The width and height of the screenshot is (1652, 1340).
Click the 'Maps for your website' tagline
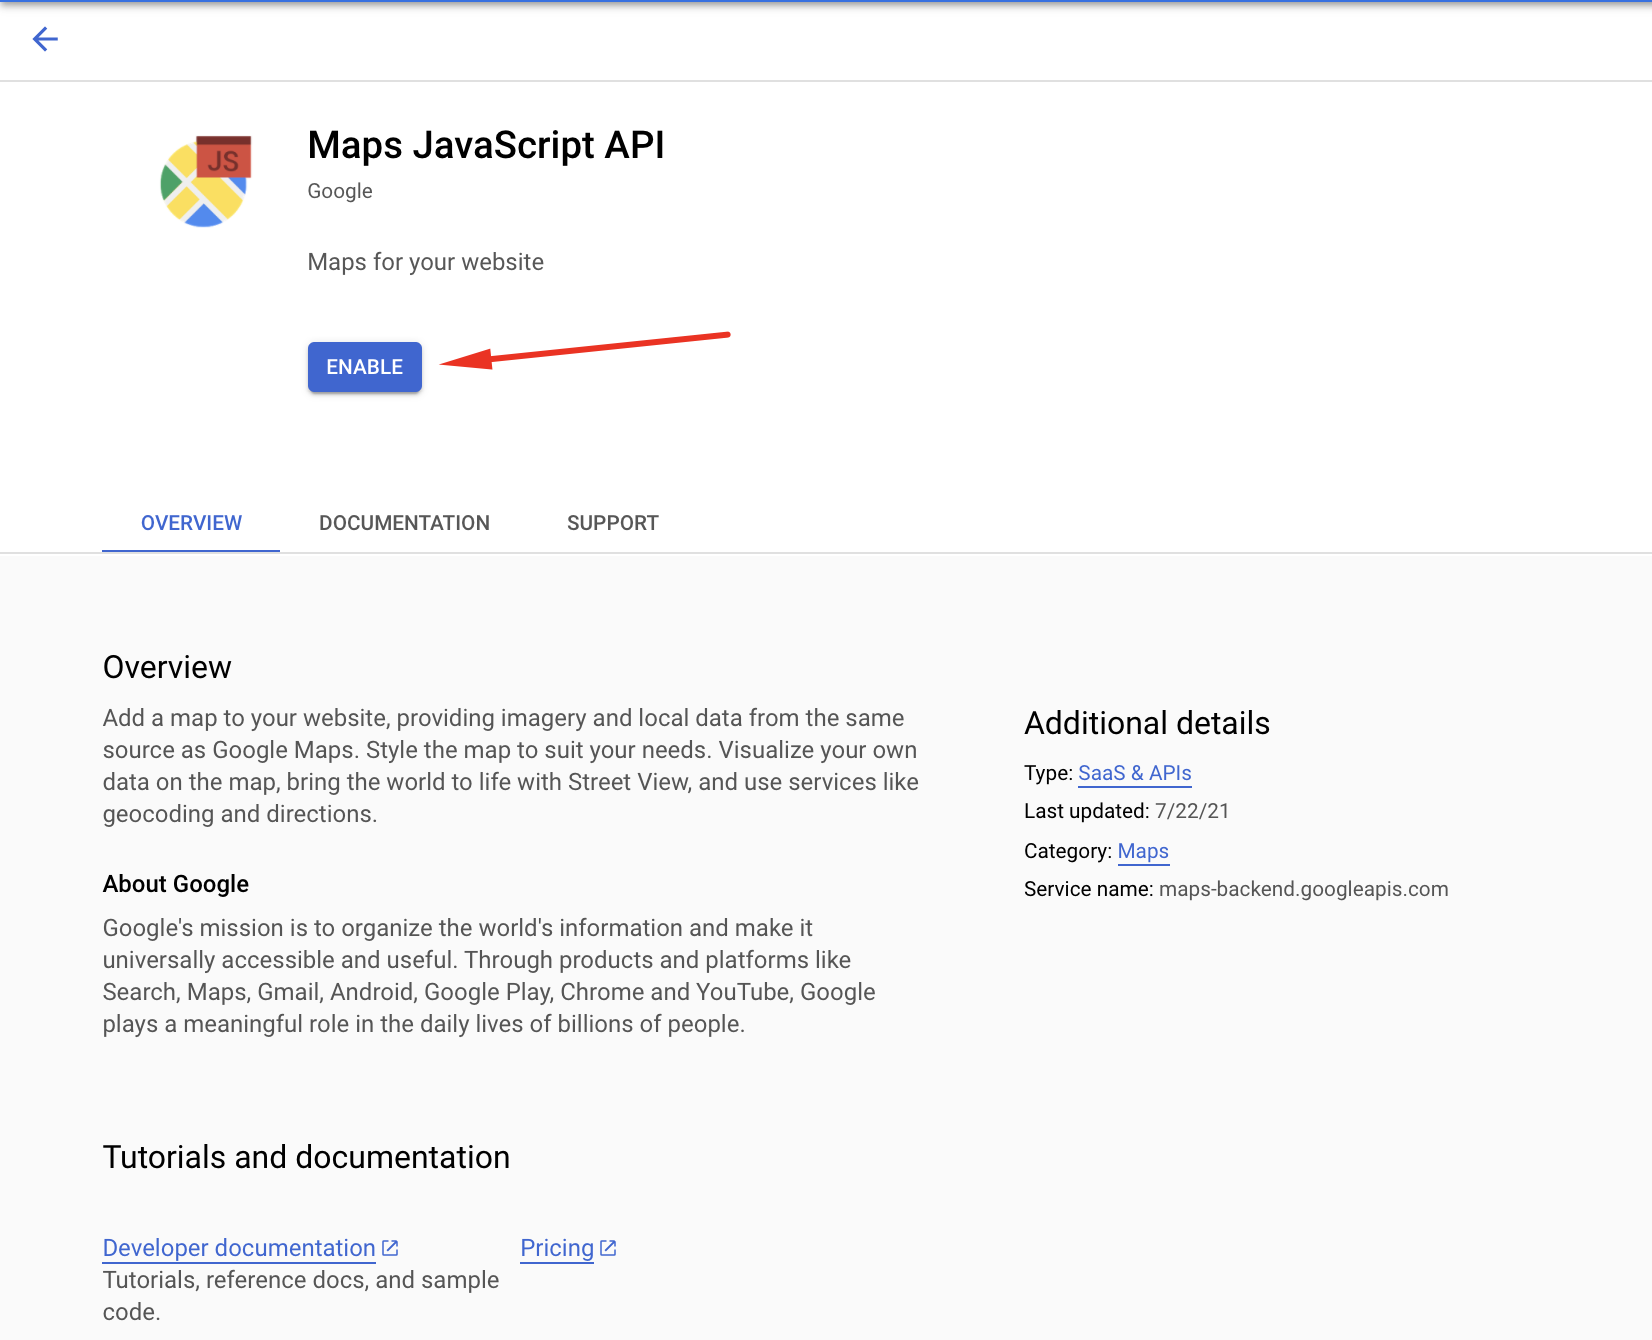[426, 262]
